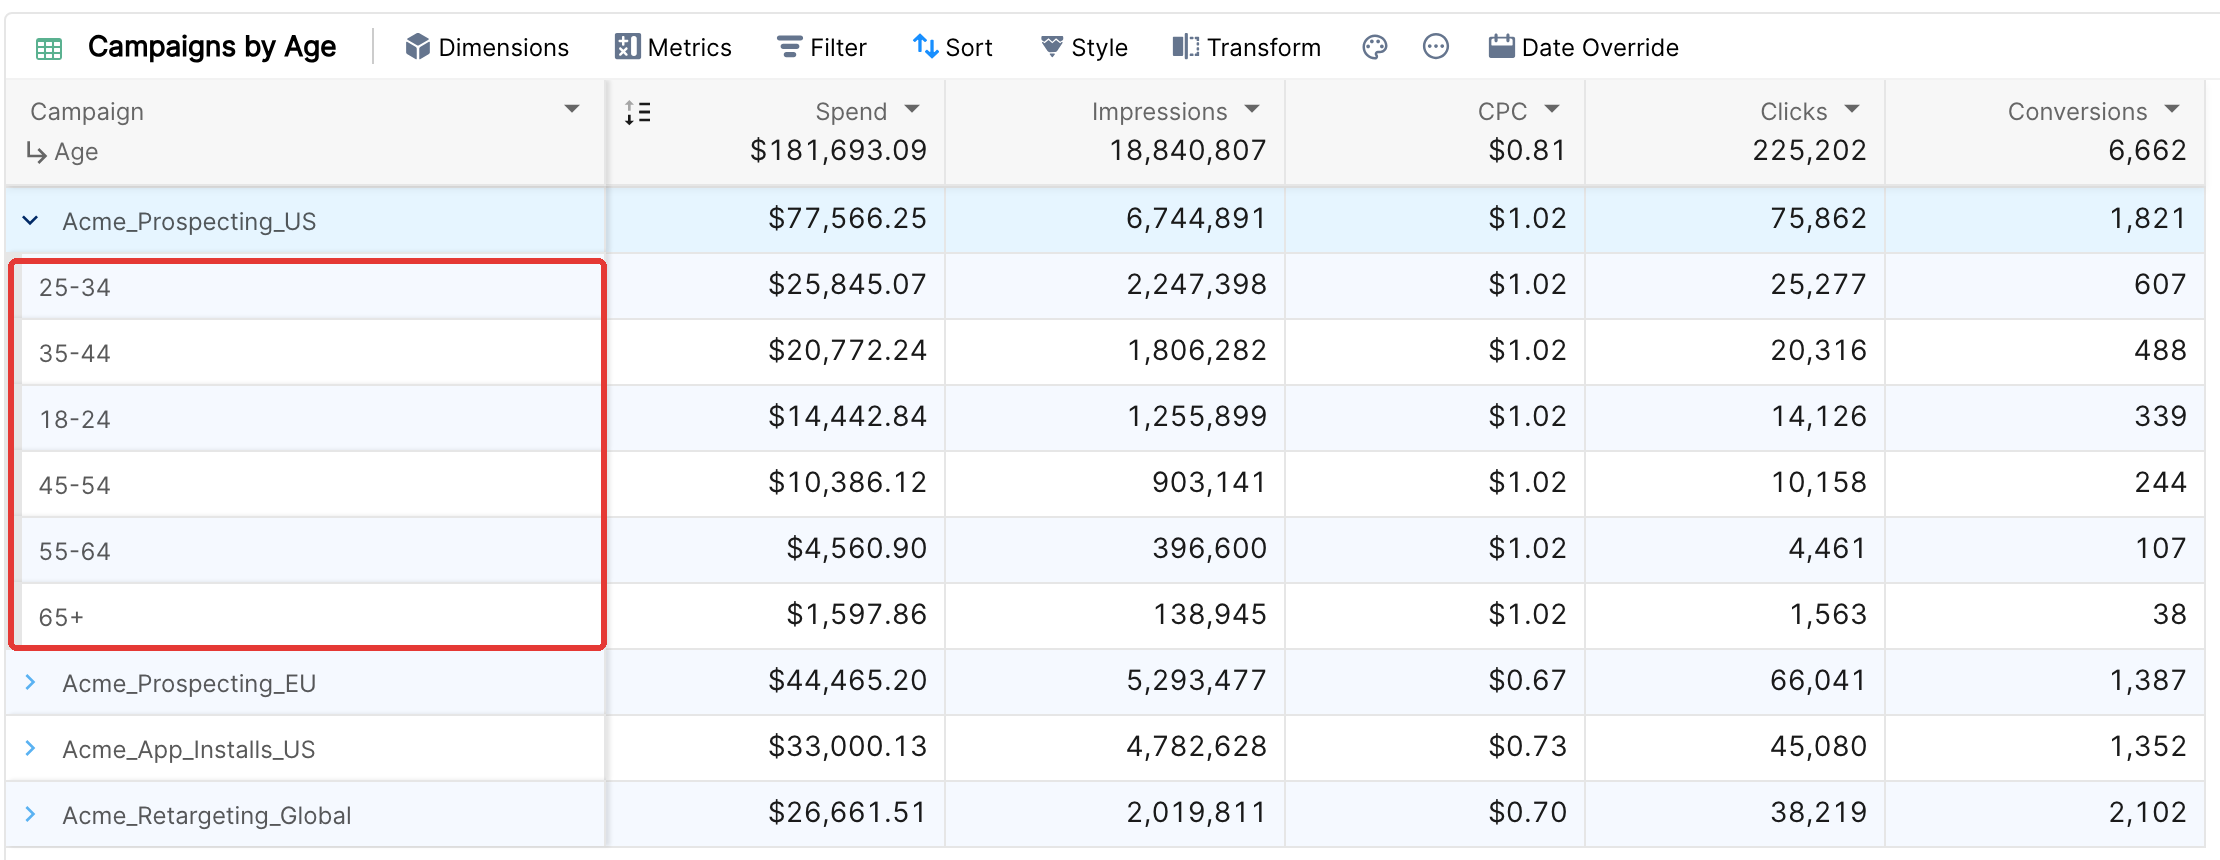This screenshot has width=2220, height=860.
Task: Open the CPC column dropdown arrow
Action: (1552, 109)
